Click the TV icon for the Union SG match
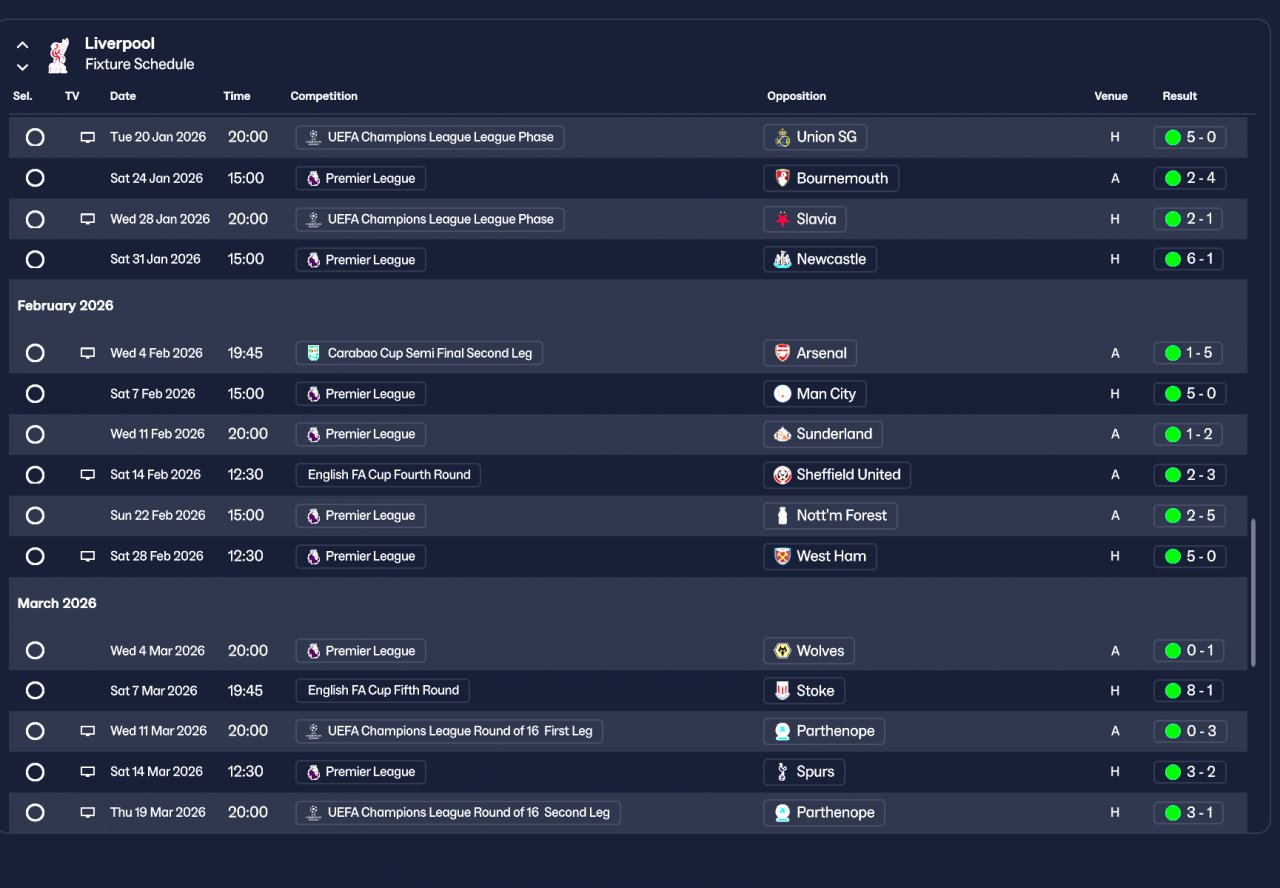 [x=88, y=137]
